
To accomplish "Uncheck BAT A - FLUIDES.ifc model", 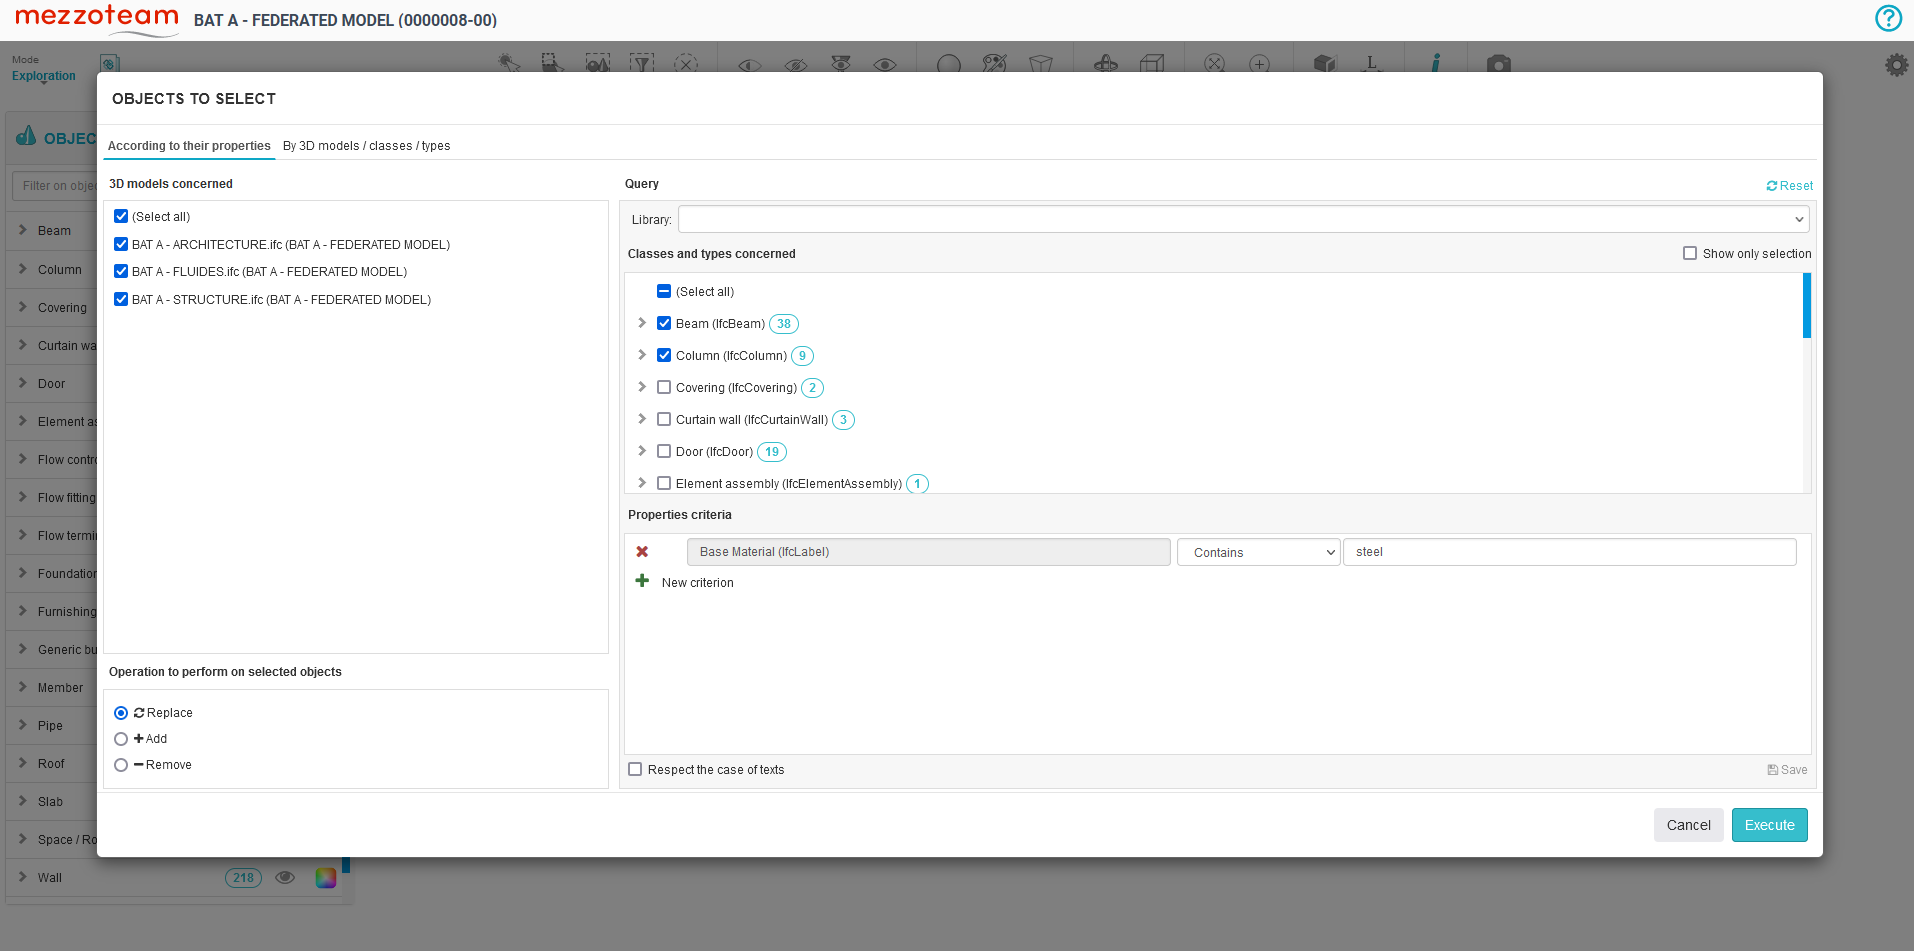I will 121,271.
